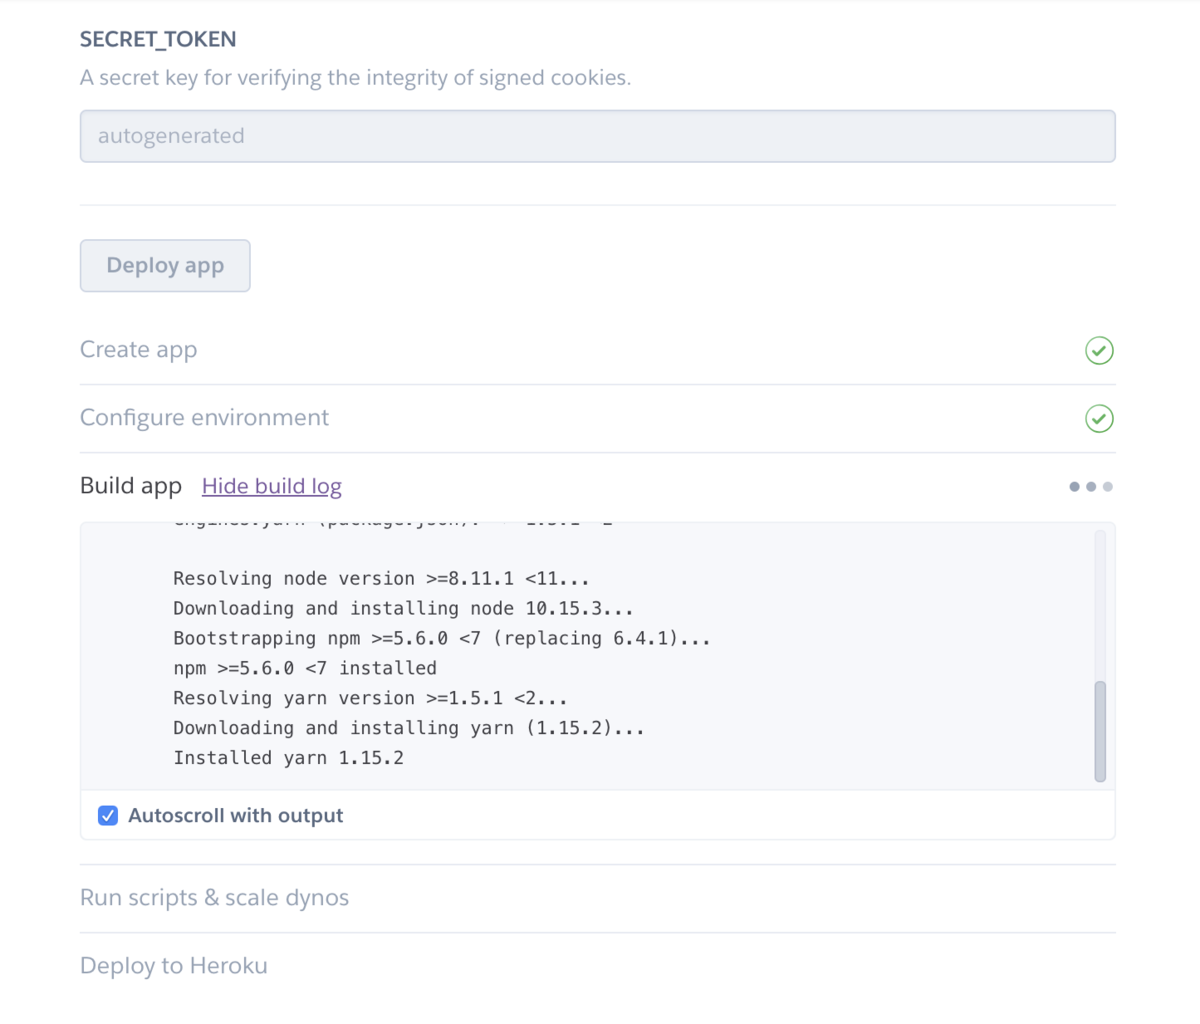Click the 'Autoscroll with output' text label
Image resolution: width=1200 pixels, height=1024 pixels.
coord(235,816)
